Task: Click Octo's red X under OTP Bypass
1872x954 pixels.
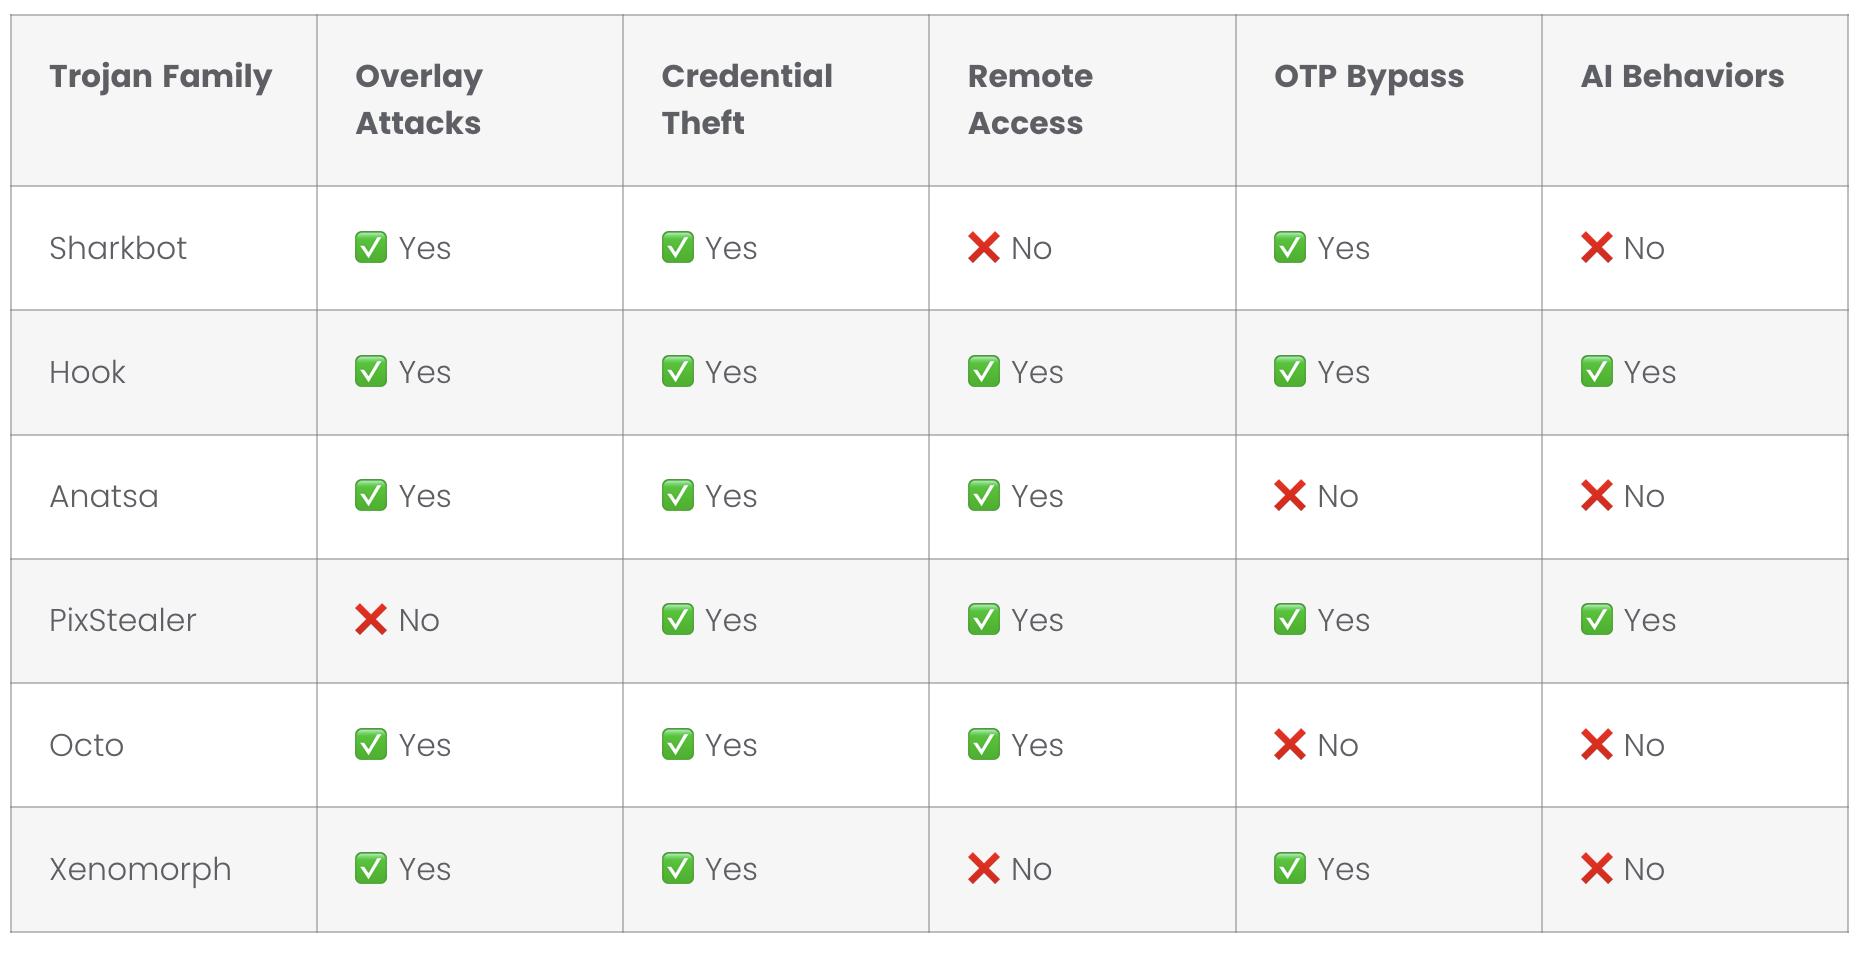Action: [x=1290, y=745]
